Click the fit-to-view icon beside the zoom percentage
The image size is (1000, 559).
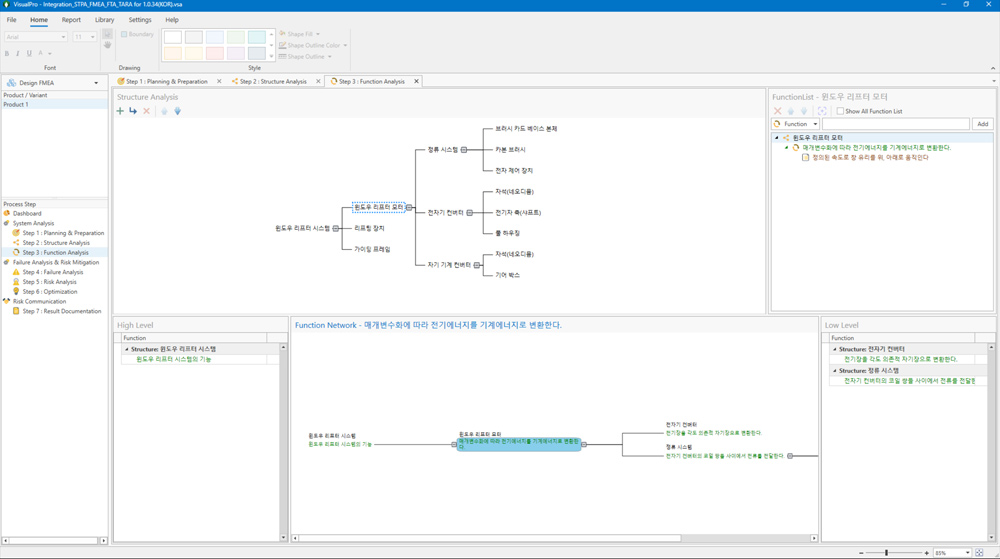pos(979,553)
